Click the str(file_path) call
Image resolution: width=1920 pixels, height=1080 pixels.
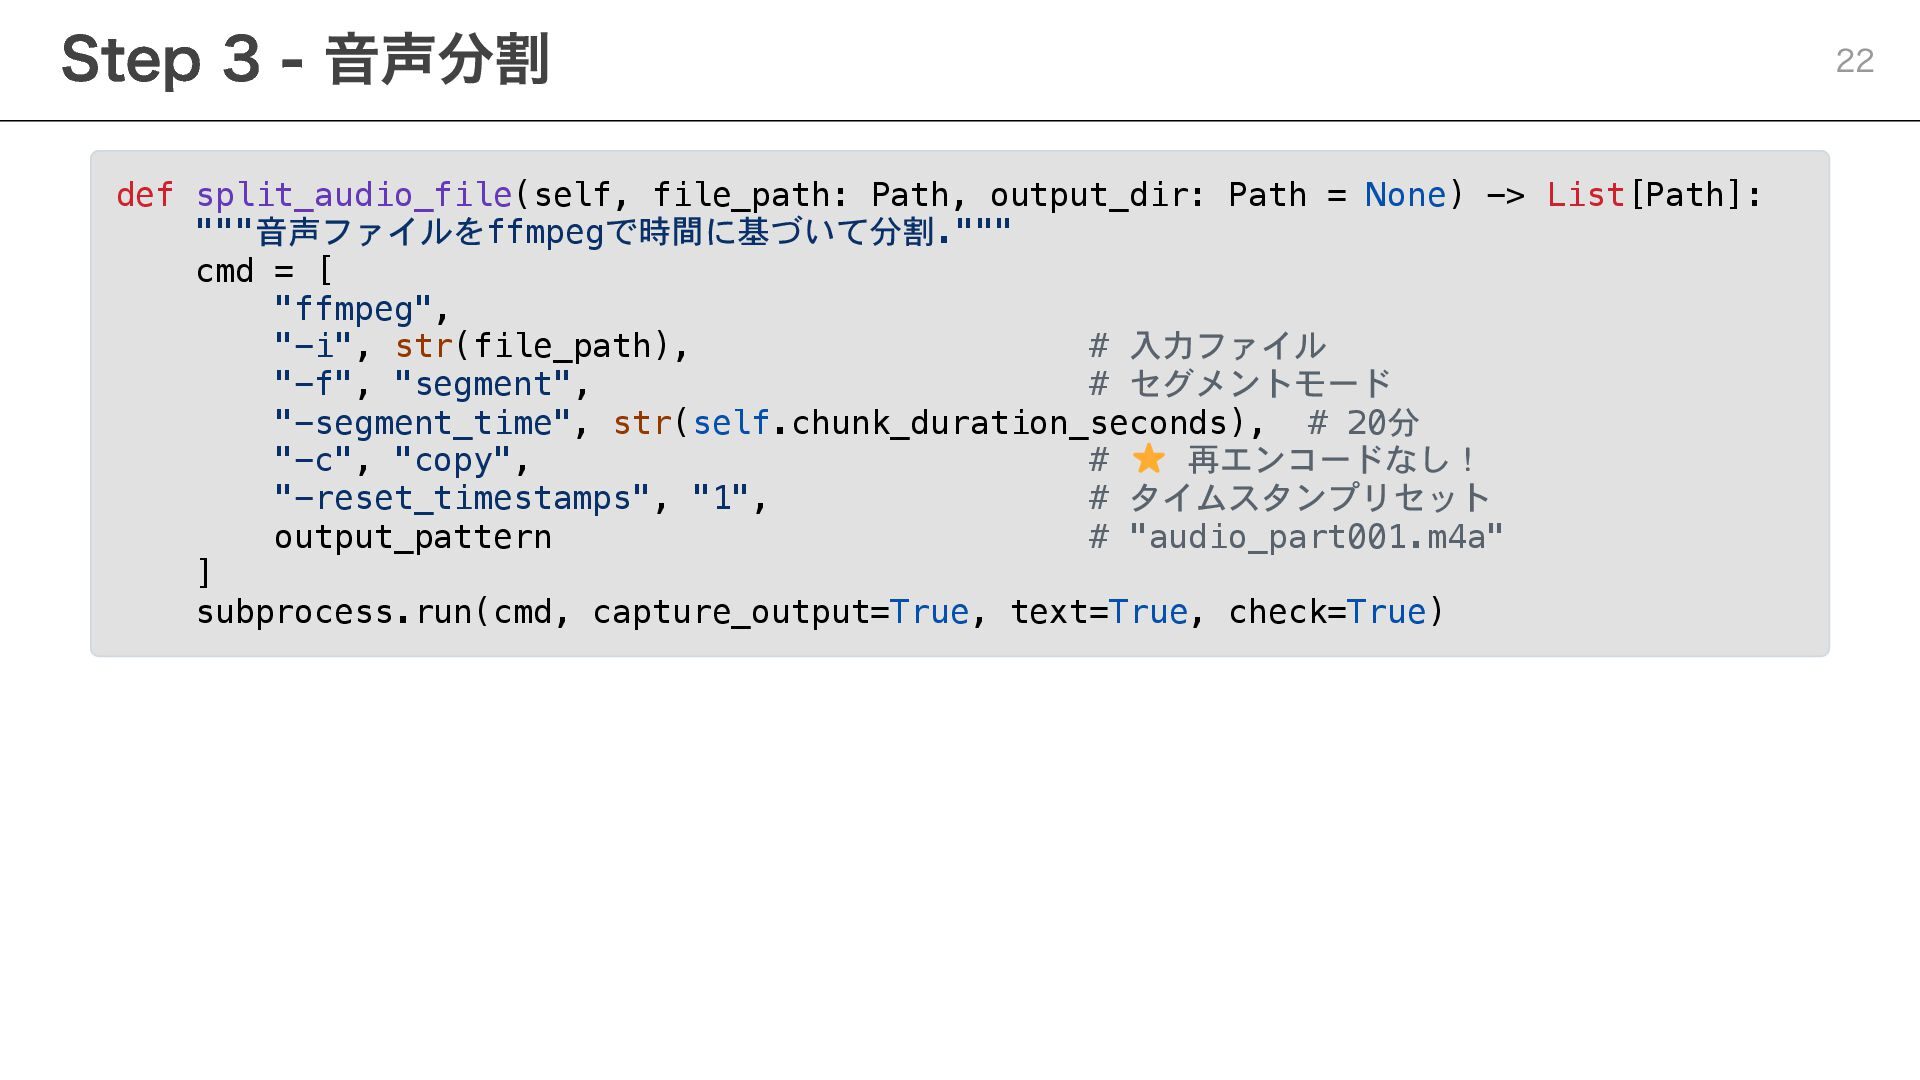(x=532, y=347)
